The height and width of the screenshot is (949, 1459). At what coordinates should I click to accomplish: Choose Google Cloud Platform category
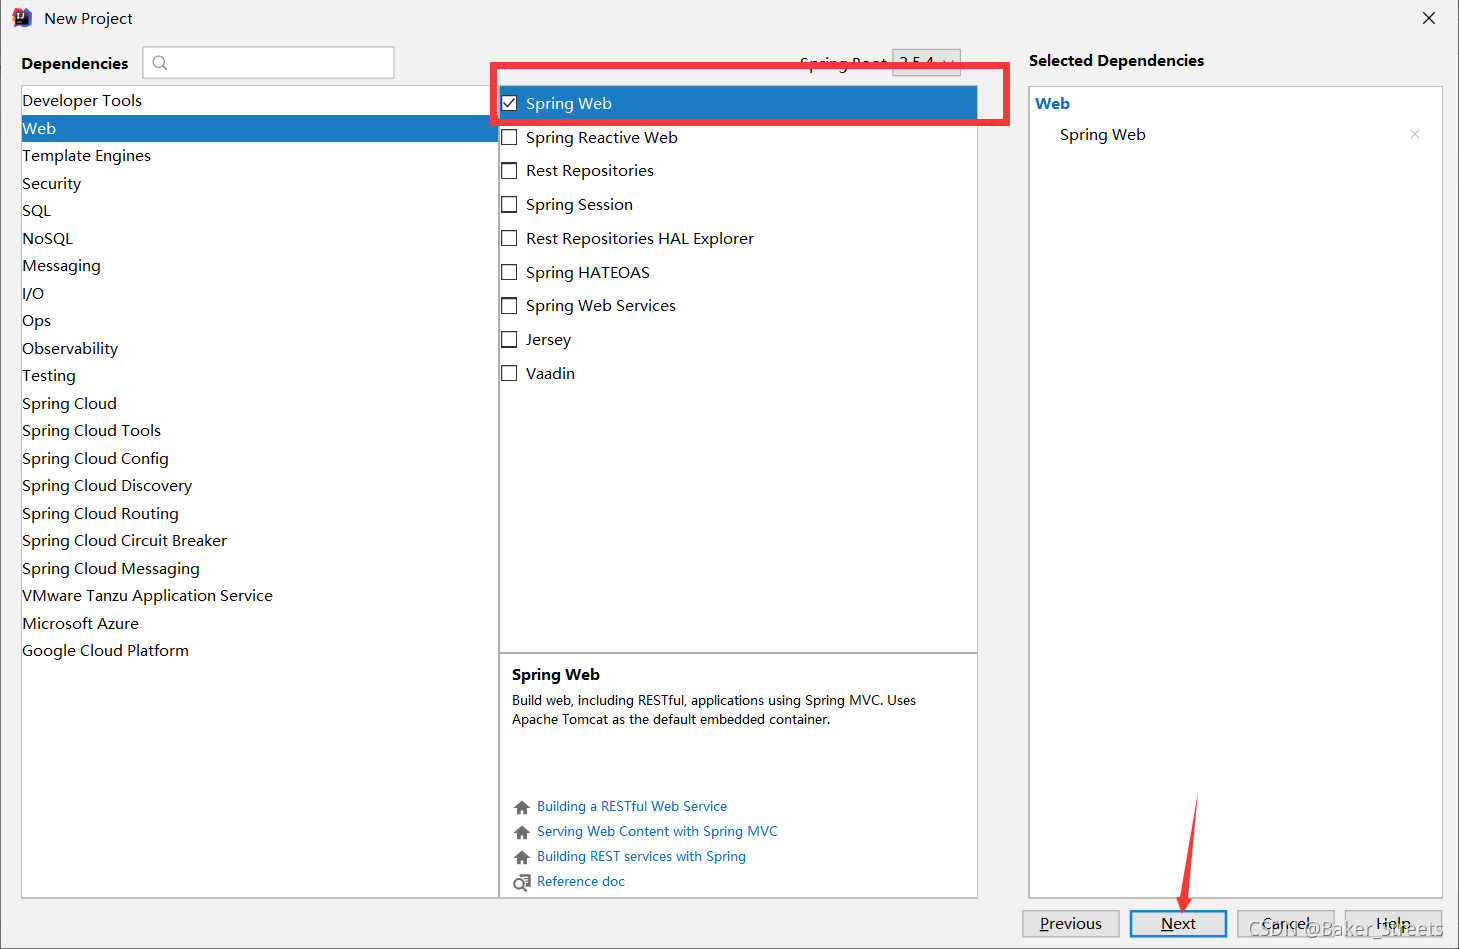click(260, 650)
